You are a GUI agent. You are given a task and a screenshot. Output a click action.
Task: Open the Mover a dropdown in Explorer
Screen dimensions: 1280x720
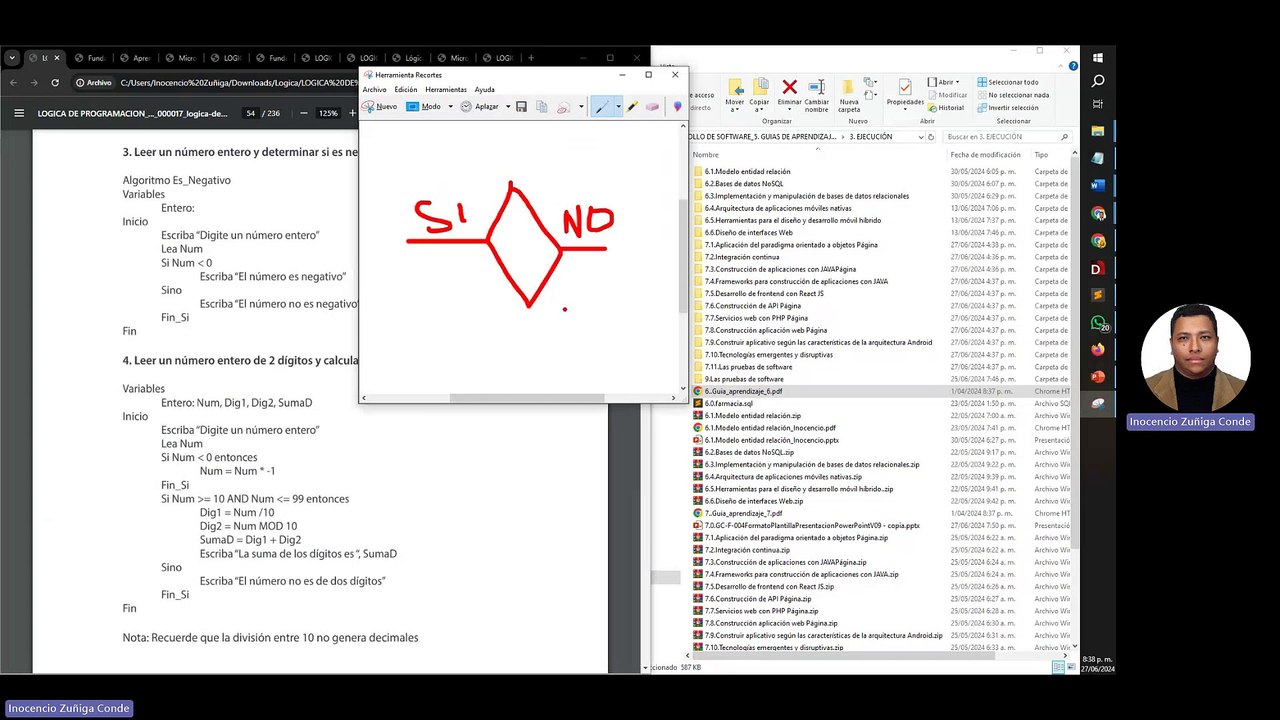[x=735, y=94]
